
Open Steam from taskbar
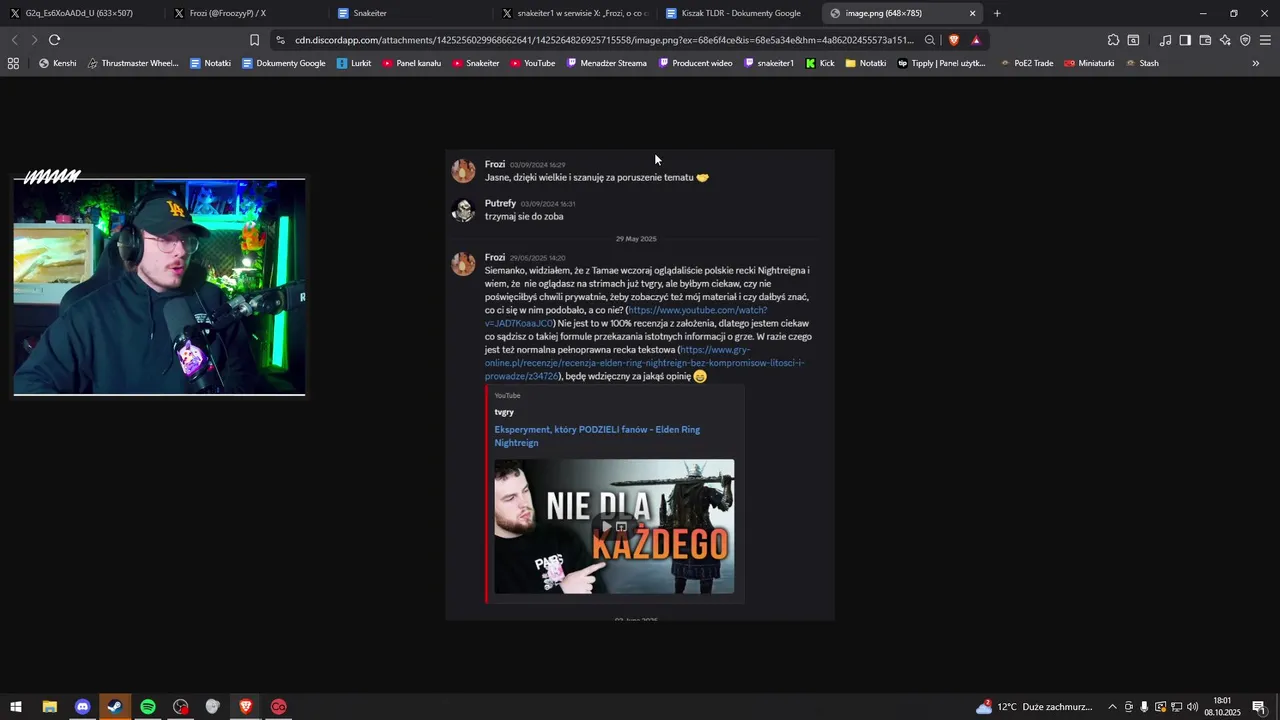tap(115, 707)
